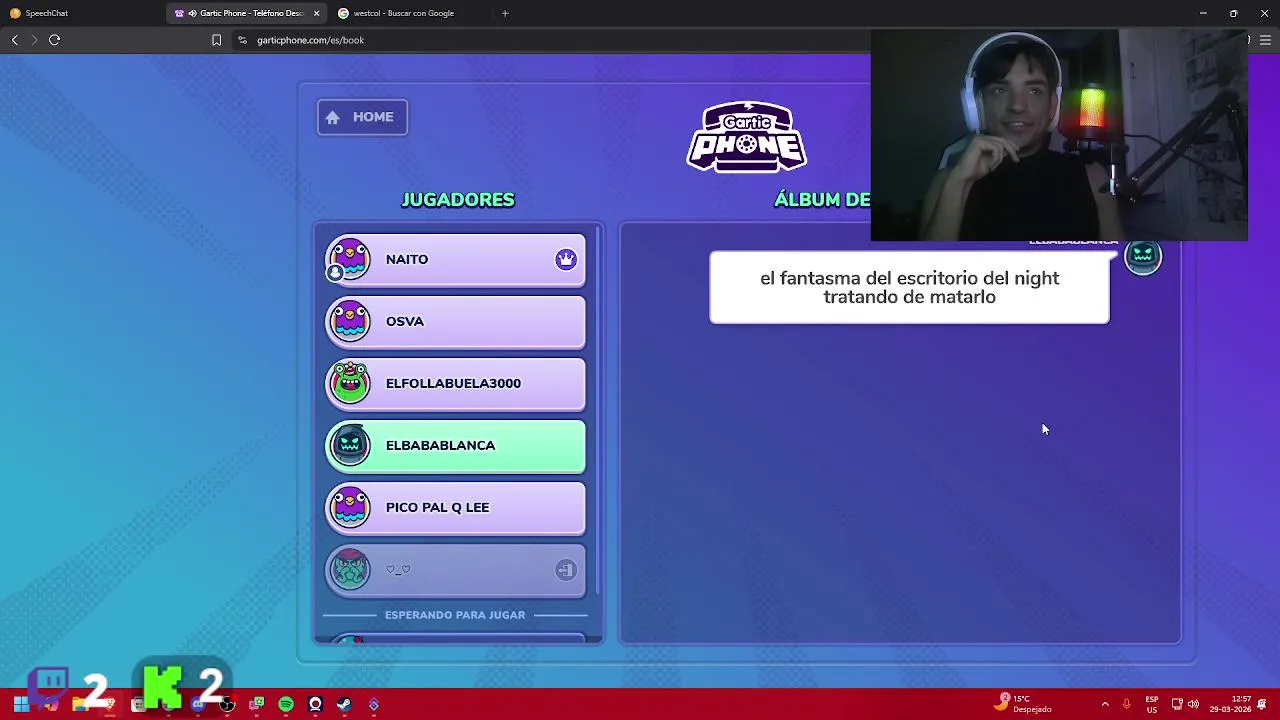1280x720 pixels.
Task: Click ELFOLLABUELA3000's green avatar
Action: (x=350, y=383)
